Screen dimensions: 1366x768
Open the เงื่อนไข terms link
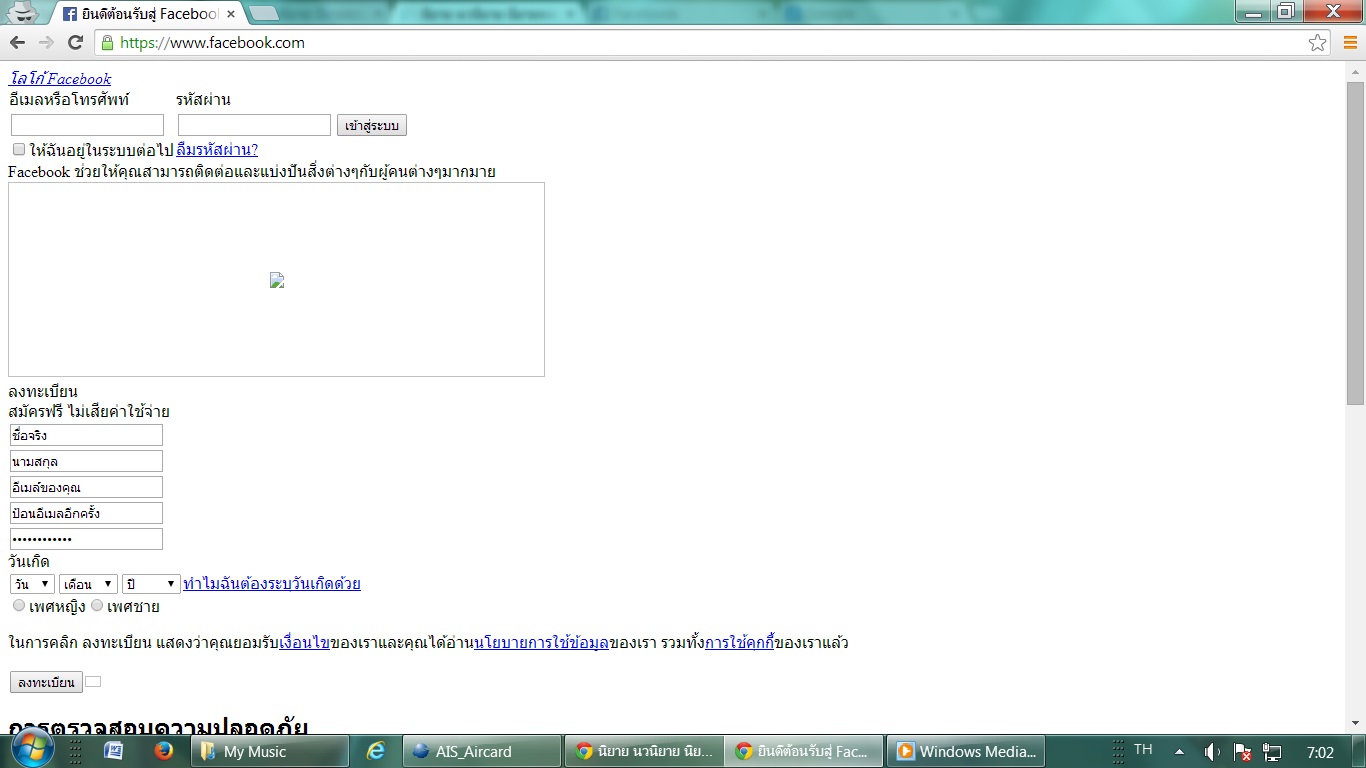pyautogui.click(x=304, y=643)
